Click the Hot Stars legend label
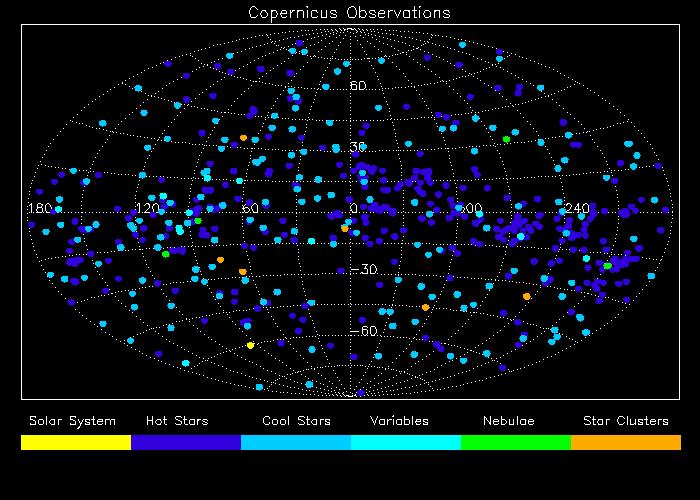700x500 pixels. [177, 421]
